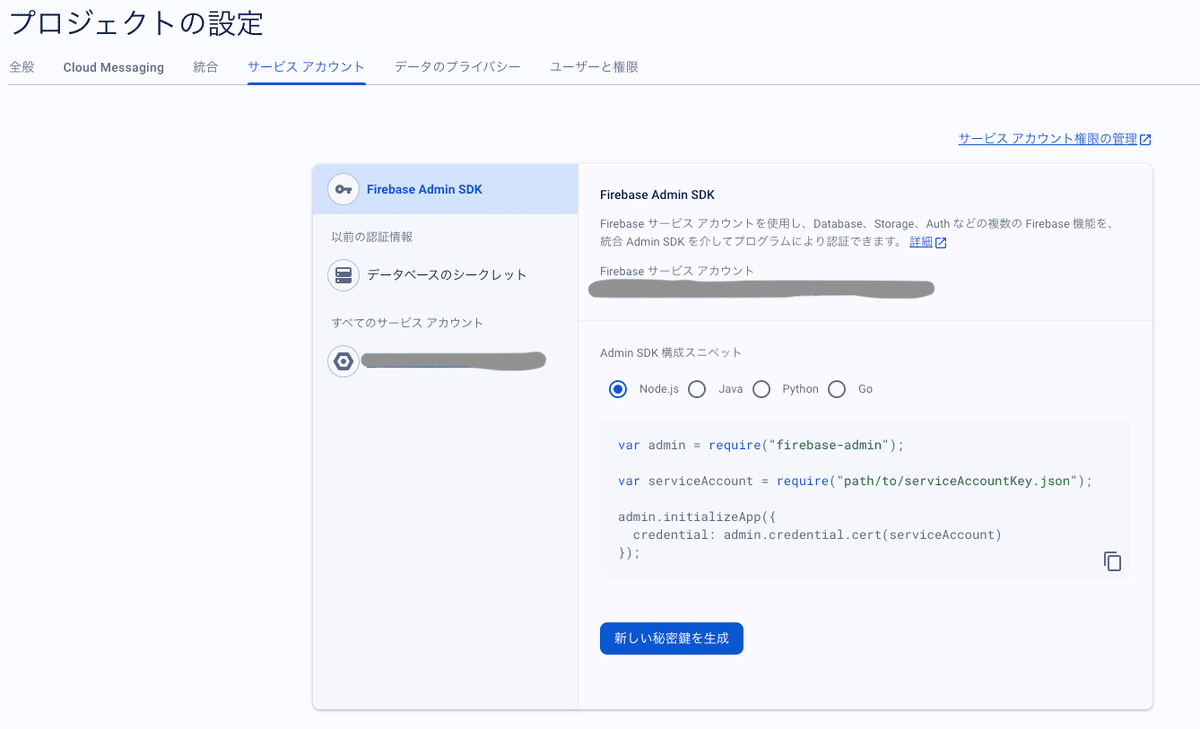This screenshot has height=729, width=1200.
Task: Click the hexagon service account icon
Action: (x=343, y=361)
